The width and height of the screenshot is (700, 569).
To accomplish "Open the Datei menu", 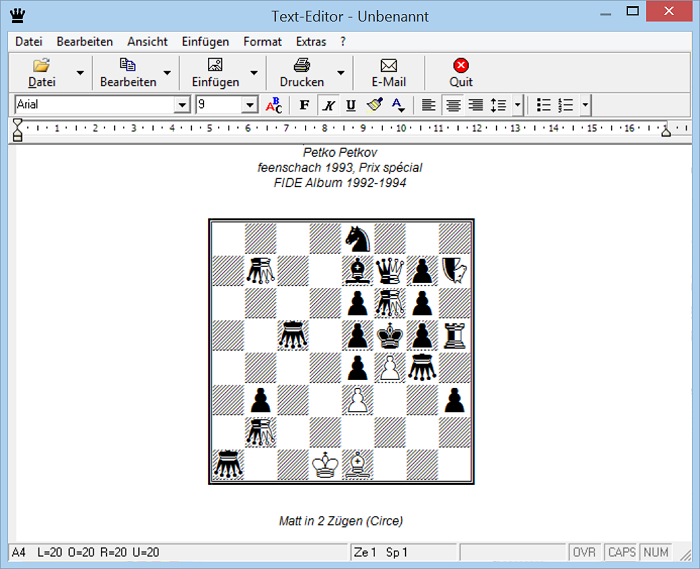I will (29, 42).
